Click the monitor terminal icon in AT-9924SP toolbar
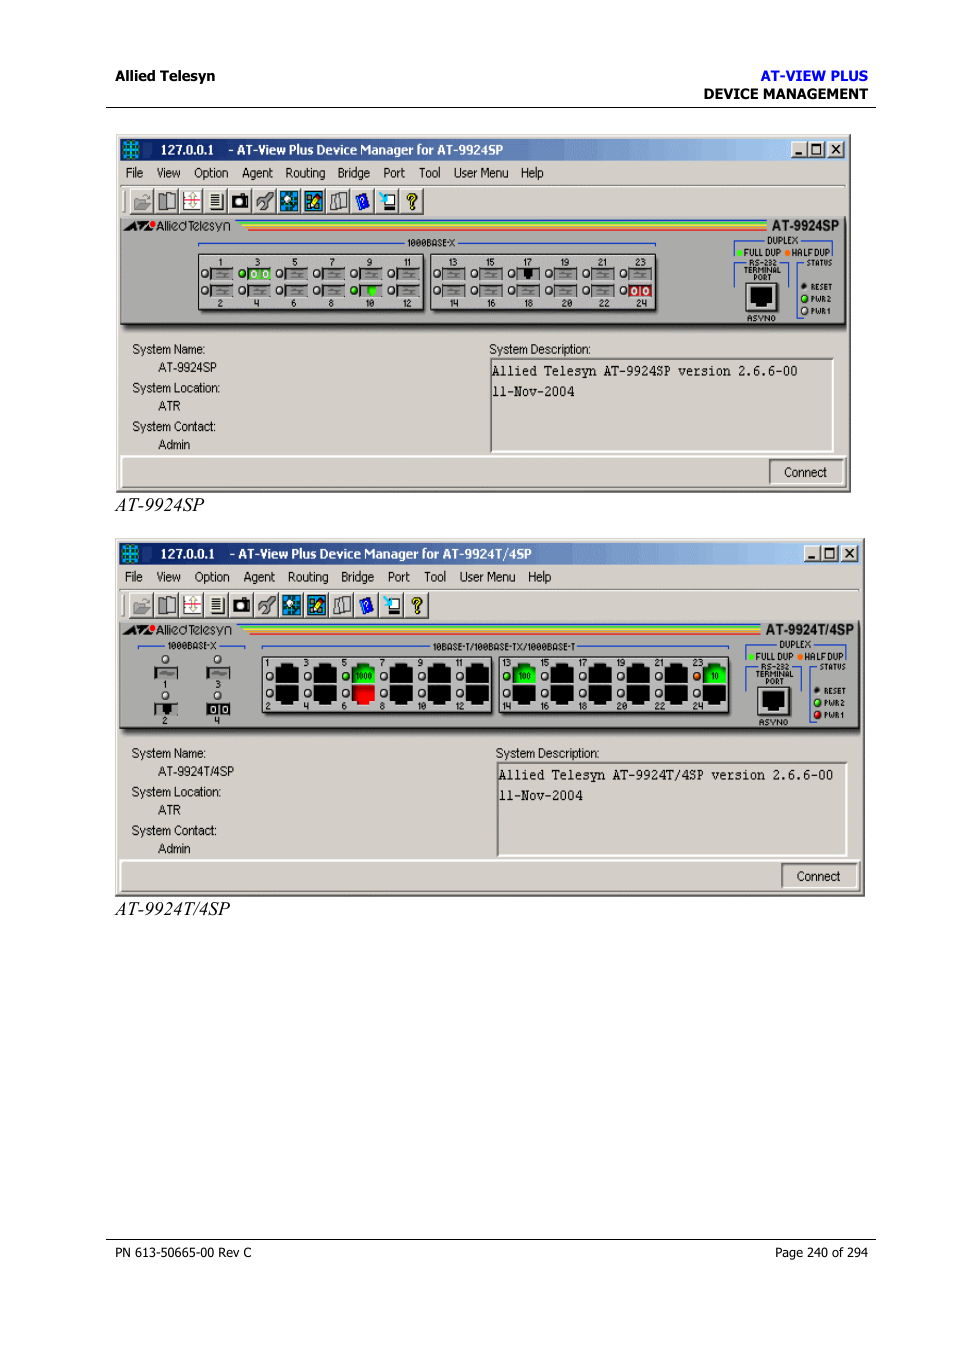 (387, 201)
